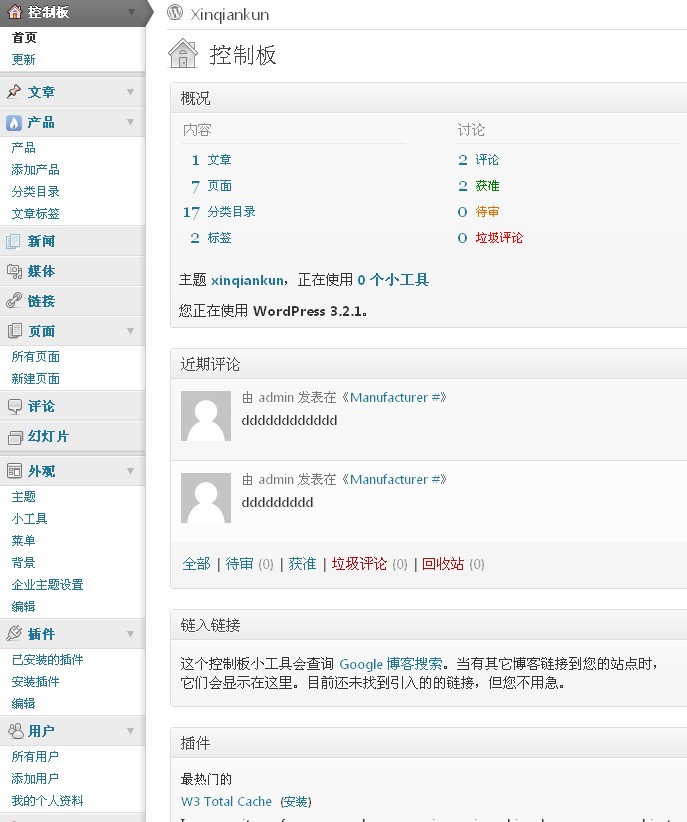
Task: Collapse the 外观 menu arrow
Action: [131, 471]
